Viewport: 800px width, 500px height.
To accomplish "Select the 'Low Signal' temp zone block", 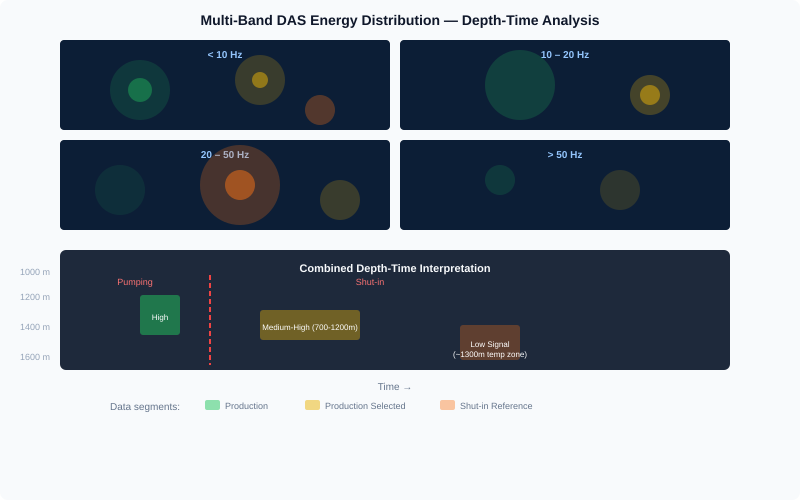I will 490,342.
